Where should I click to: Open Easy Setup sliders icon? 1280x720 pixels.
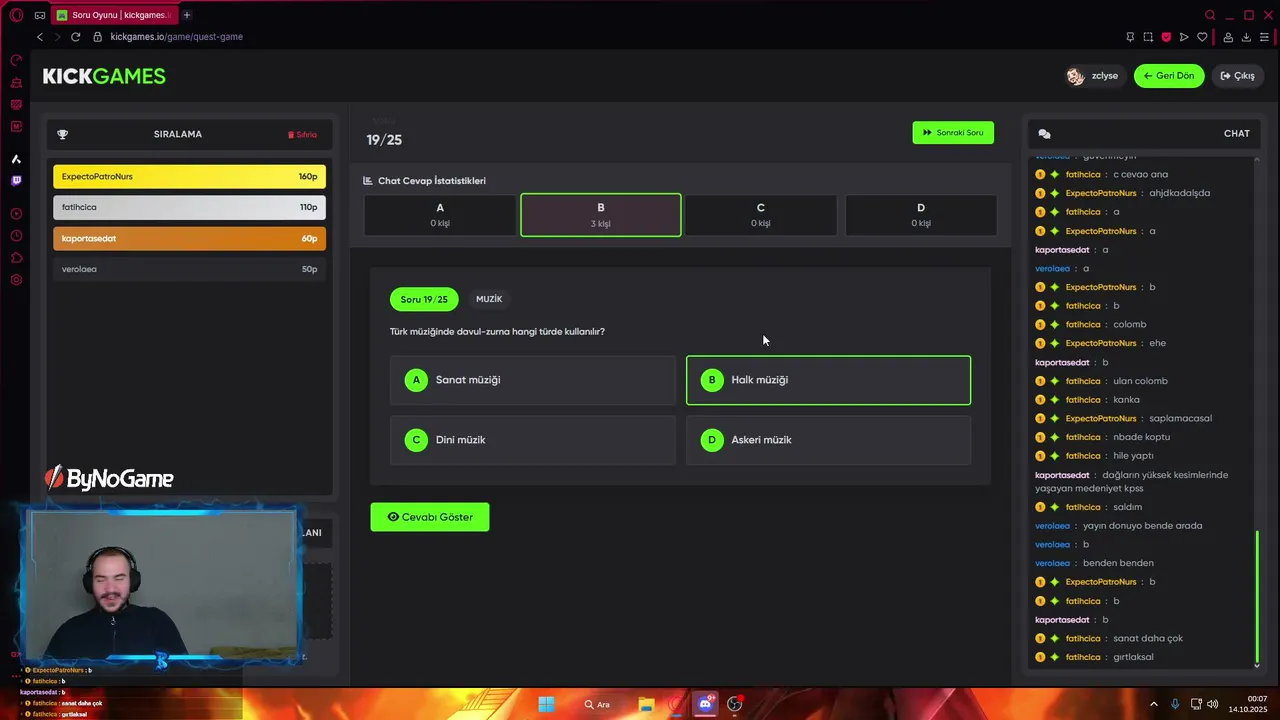tap(1265, 37)
